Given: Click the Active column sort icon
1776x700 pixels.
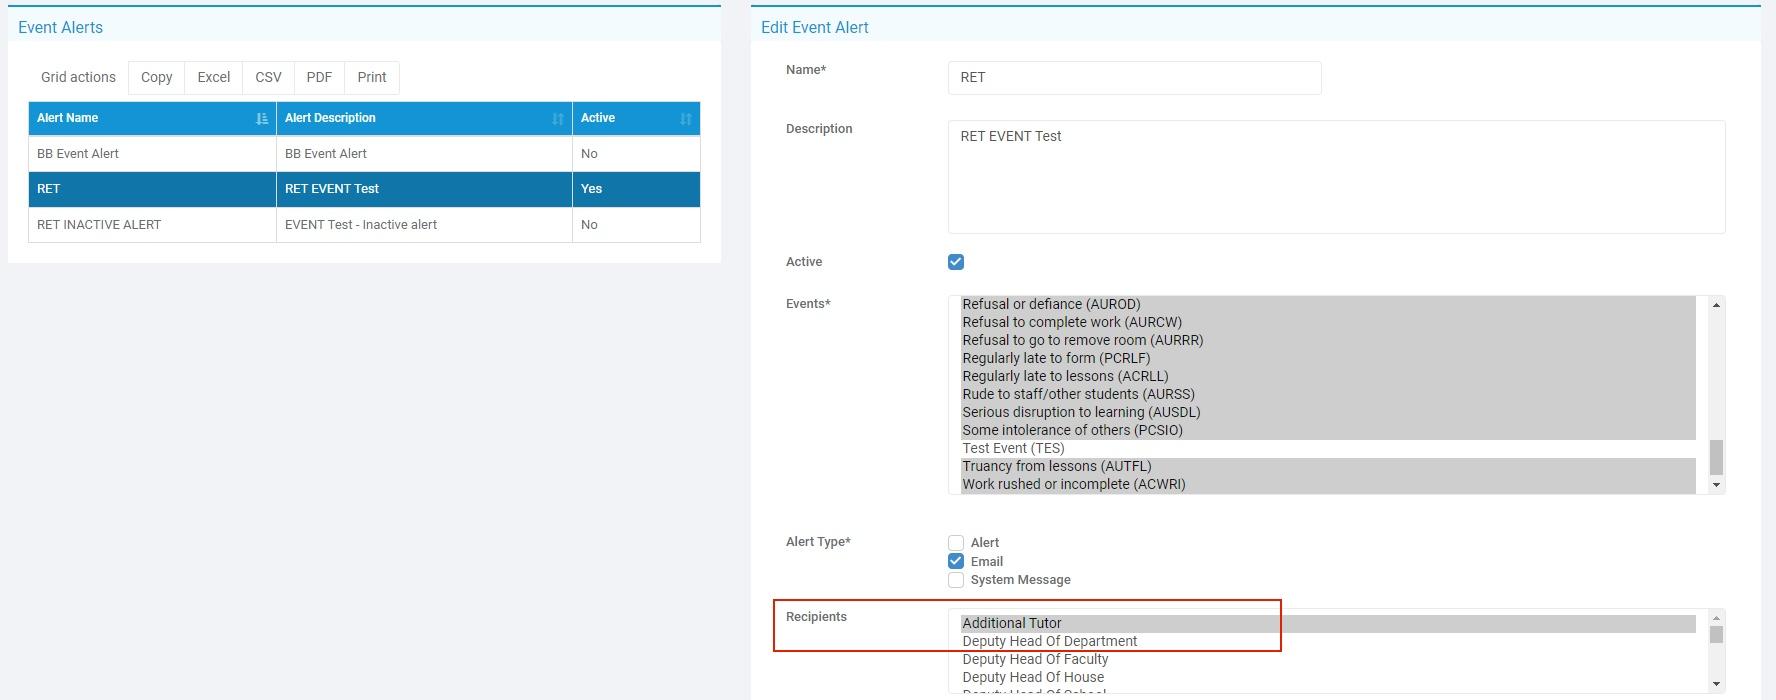Looking at the screenshot, I should 686,119.
